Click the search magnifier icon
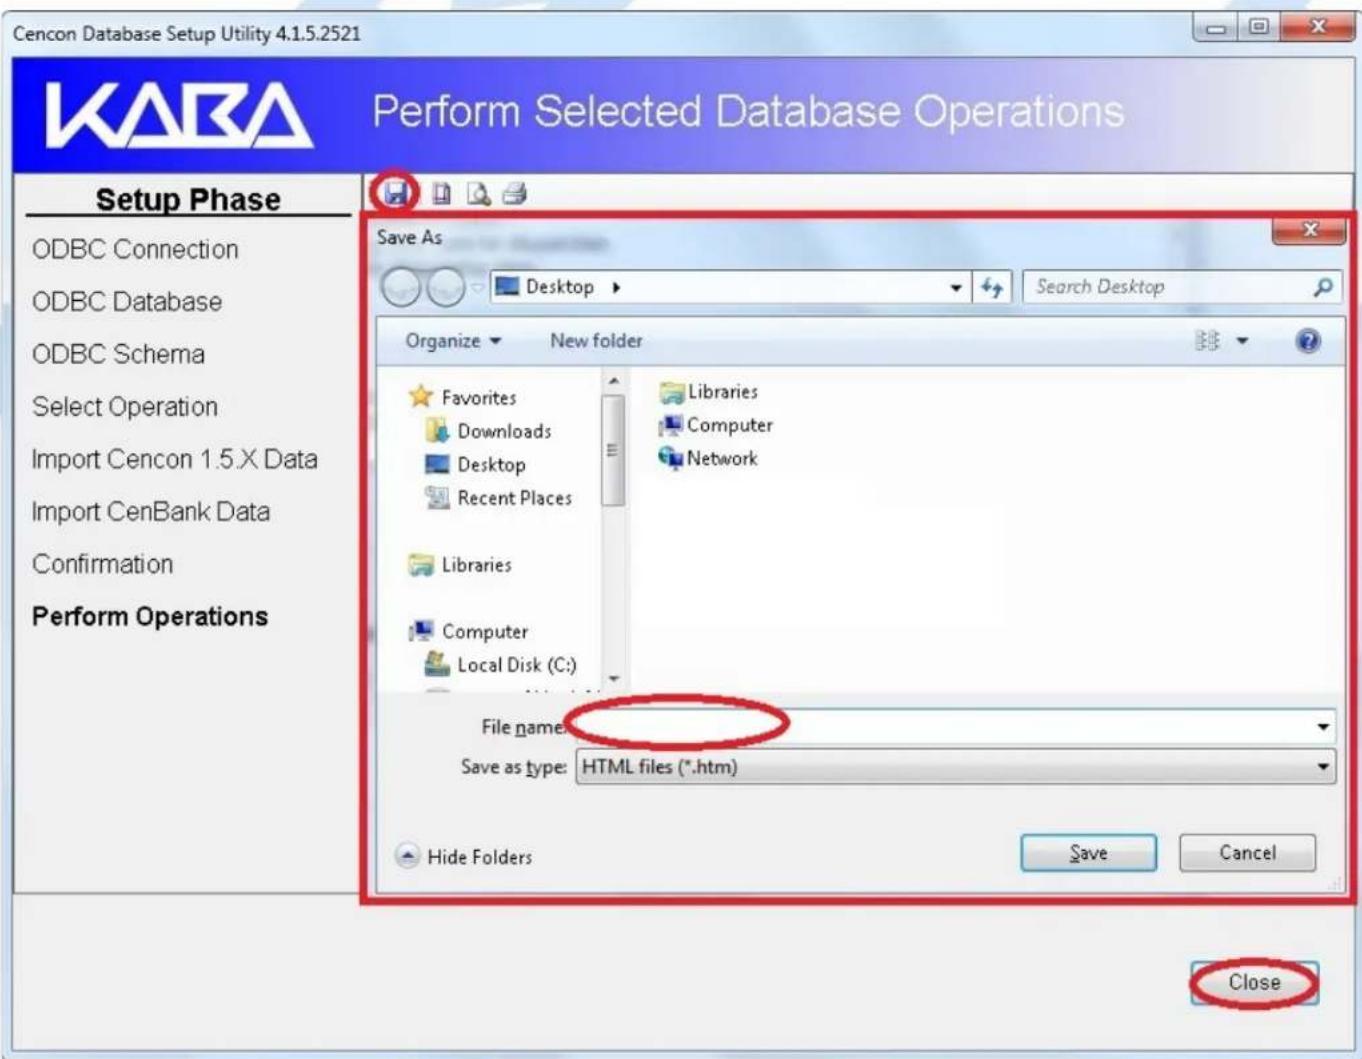1362x1059 pixels. (1322, 287)
